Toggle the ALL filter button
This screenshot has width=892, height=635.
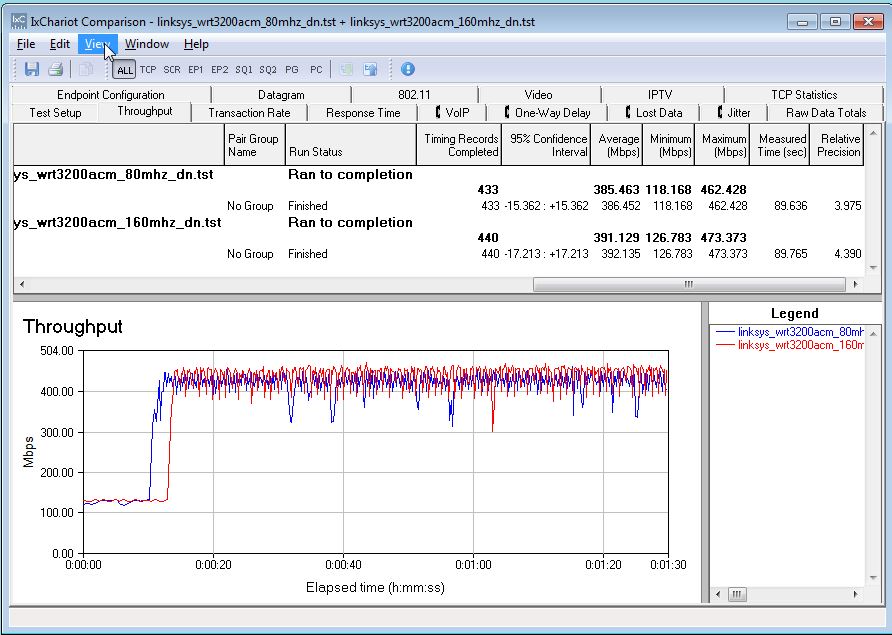[124, 69]
